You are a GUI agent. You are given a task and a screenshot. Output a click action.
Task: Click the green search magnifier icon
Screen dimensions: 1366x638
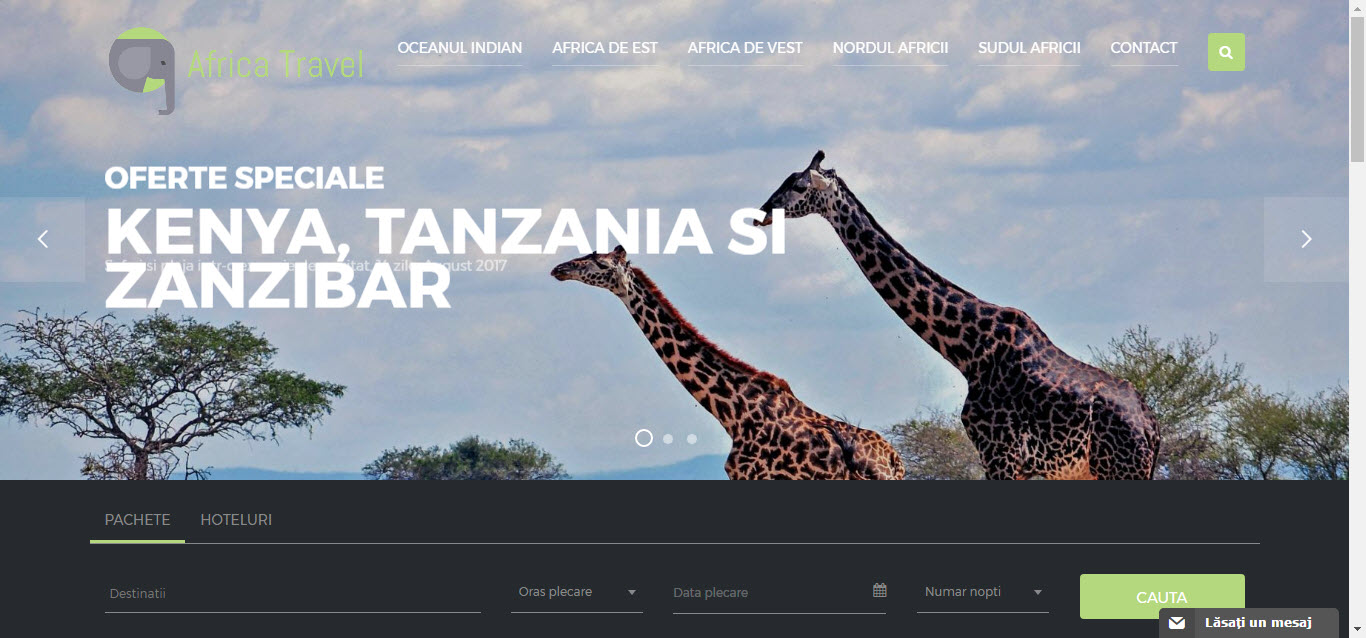[x=1226, y=52]
